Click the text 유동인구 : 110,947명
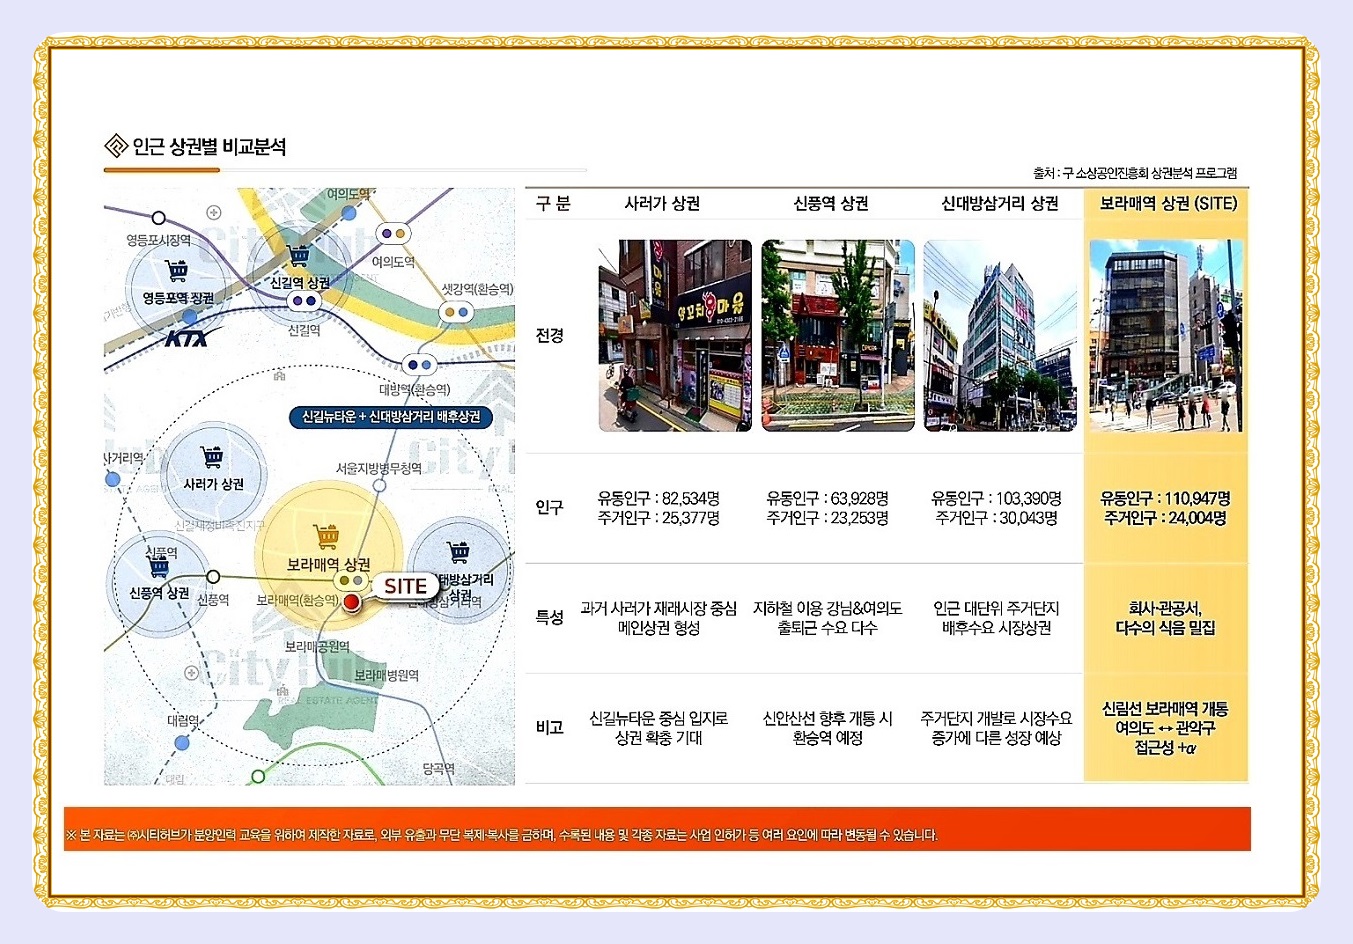Viewport: 1353px width, 944px height. 1165,498
